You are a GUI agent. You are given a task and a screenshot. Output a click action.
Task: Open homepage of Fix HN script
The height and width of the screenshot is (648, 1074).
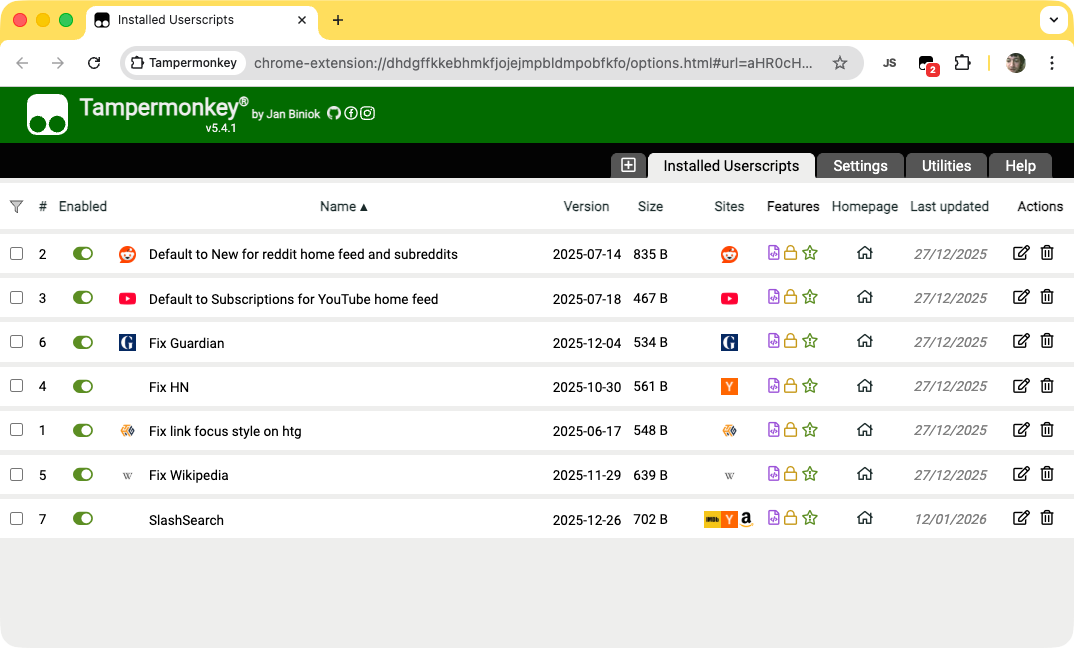(x=864, y=386)
